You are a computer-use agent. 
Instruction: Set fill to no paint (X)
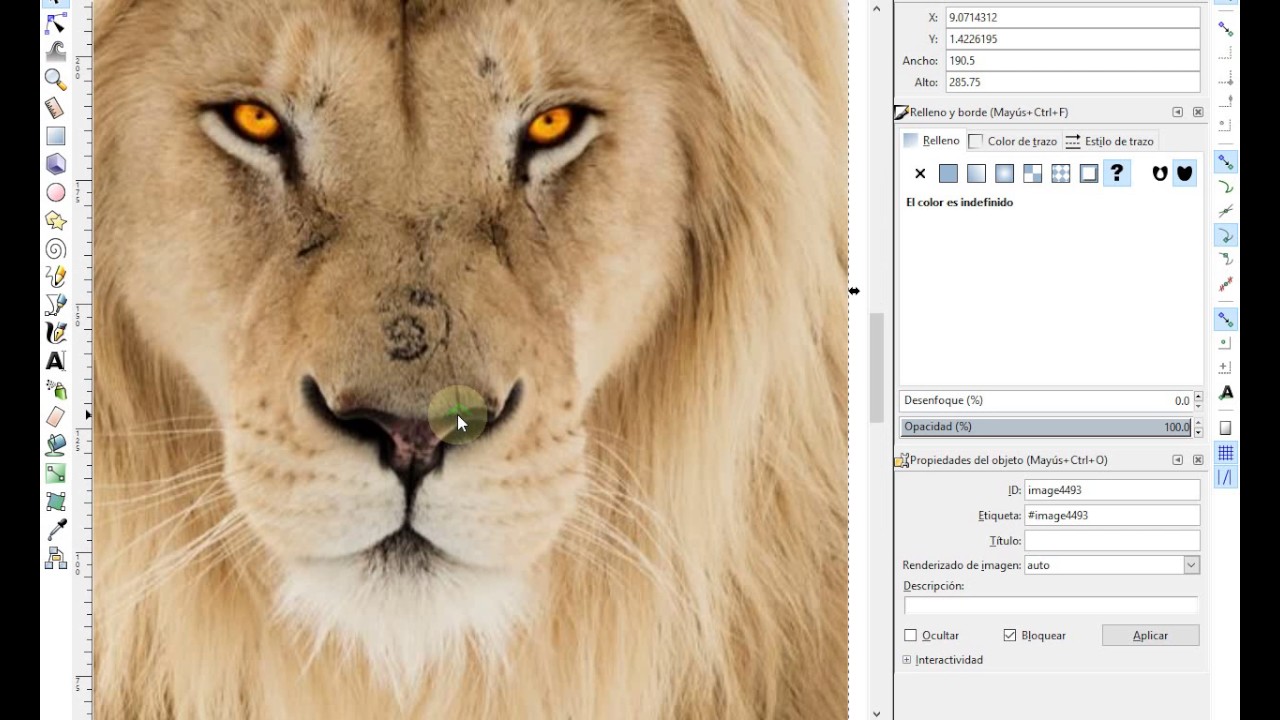[x=920, y=174]
